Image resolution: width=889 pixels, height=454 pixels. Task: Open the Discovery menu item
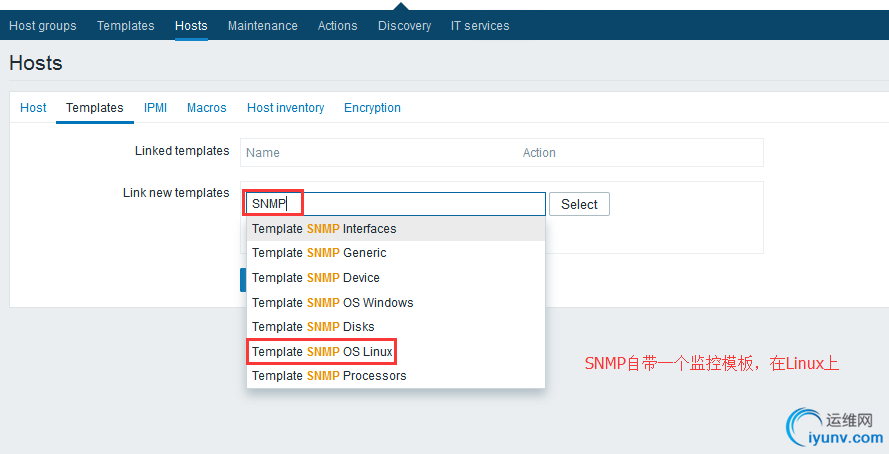tap(404, 26)
